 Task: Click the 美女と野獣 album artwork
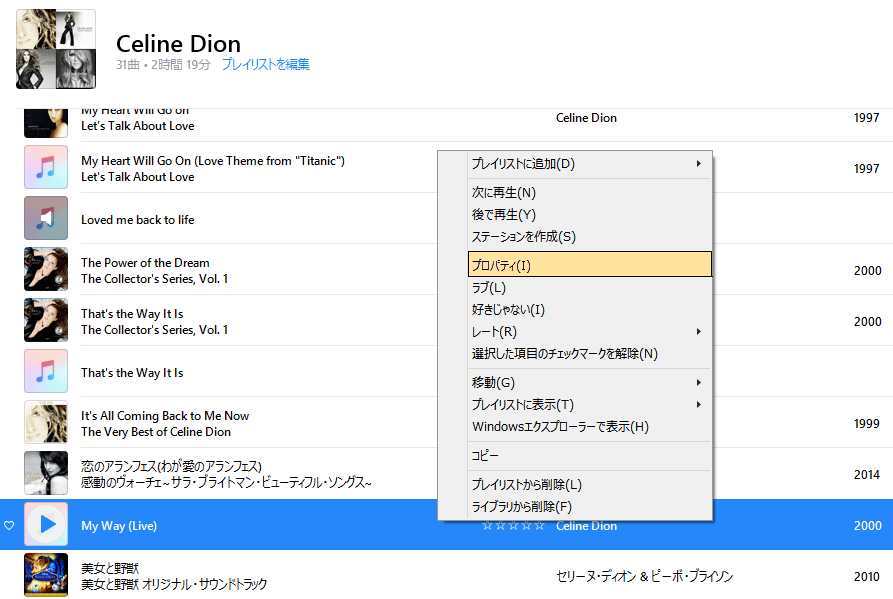pos(46,575)
